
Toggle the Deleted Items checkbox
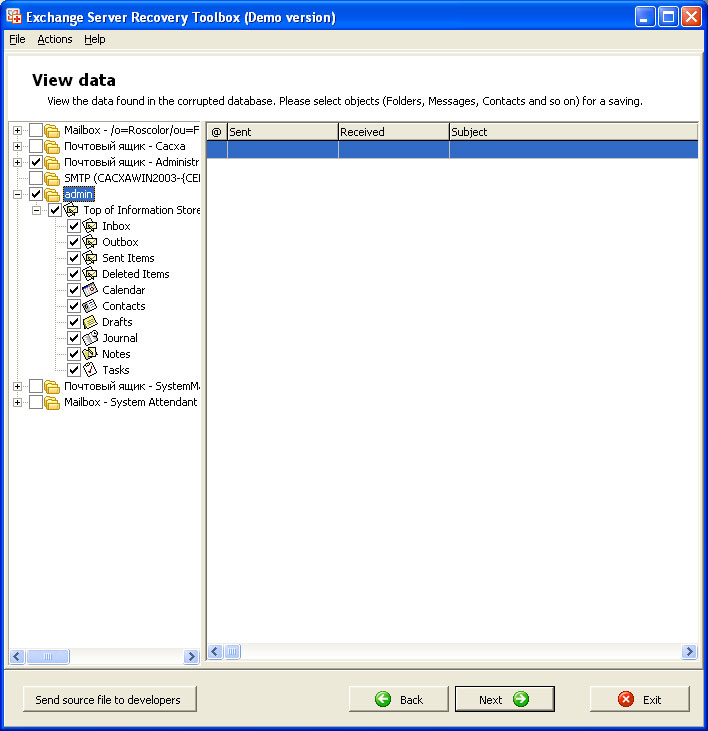pyautogui.click(x=74, y=274)
